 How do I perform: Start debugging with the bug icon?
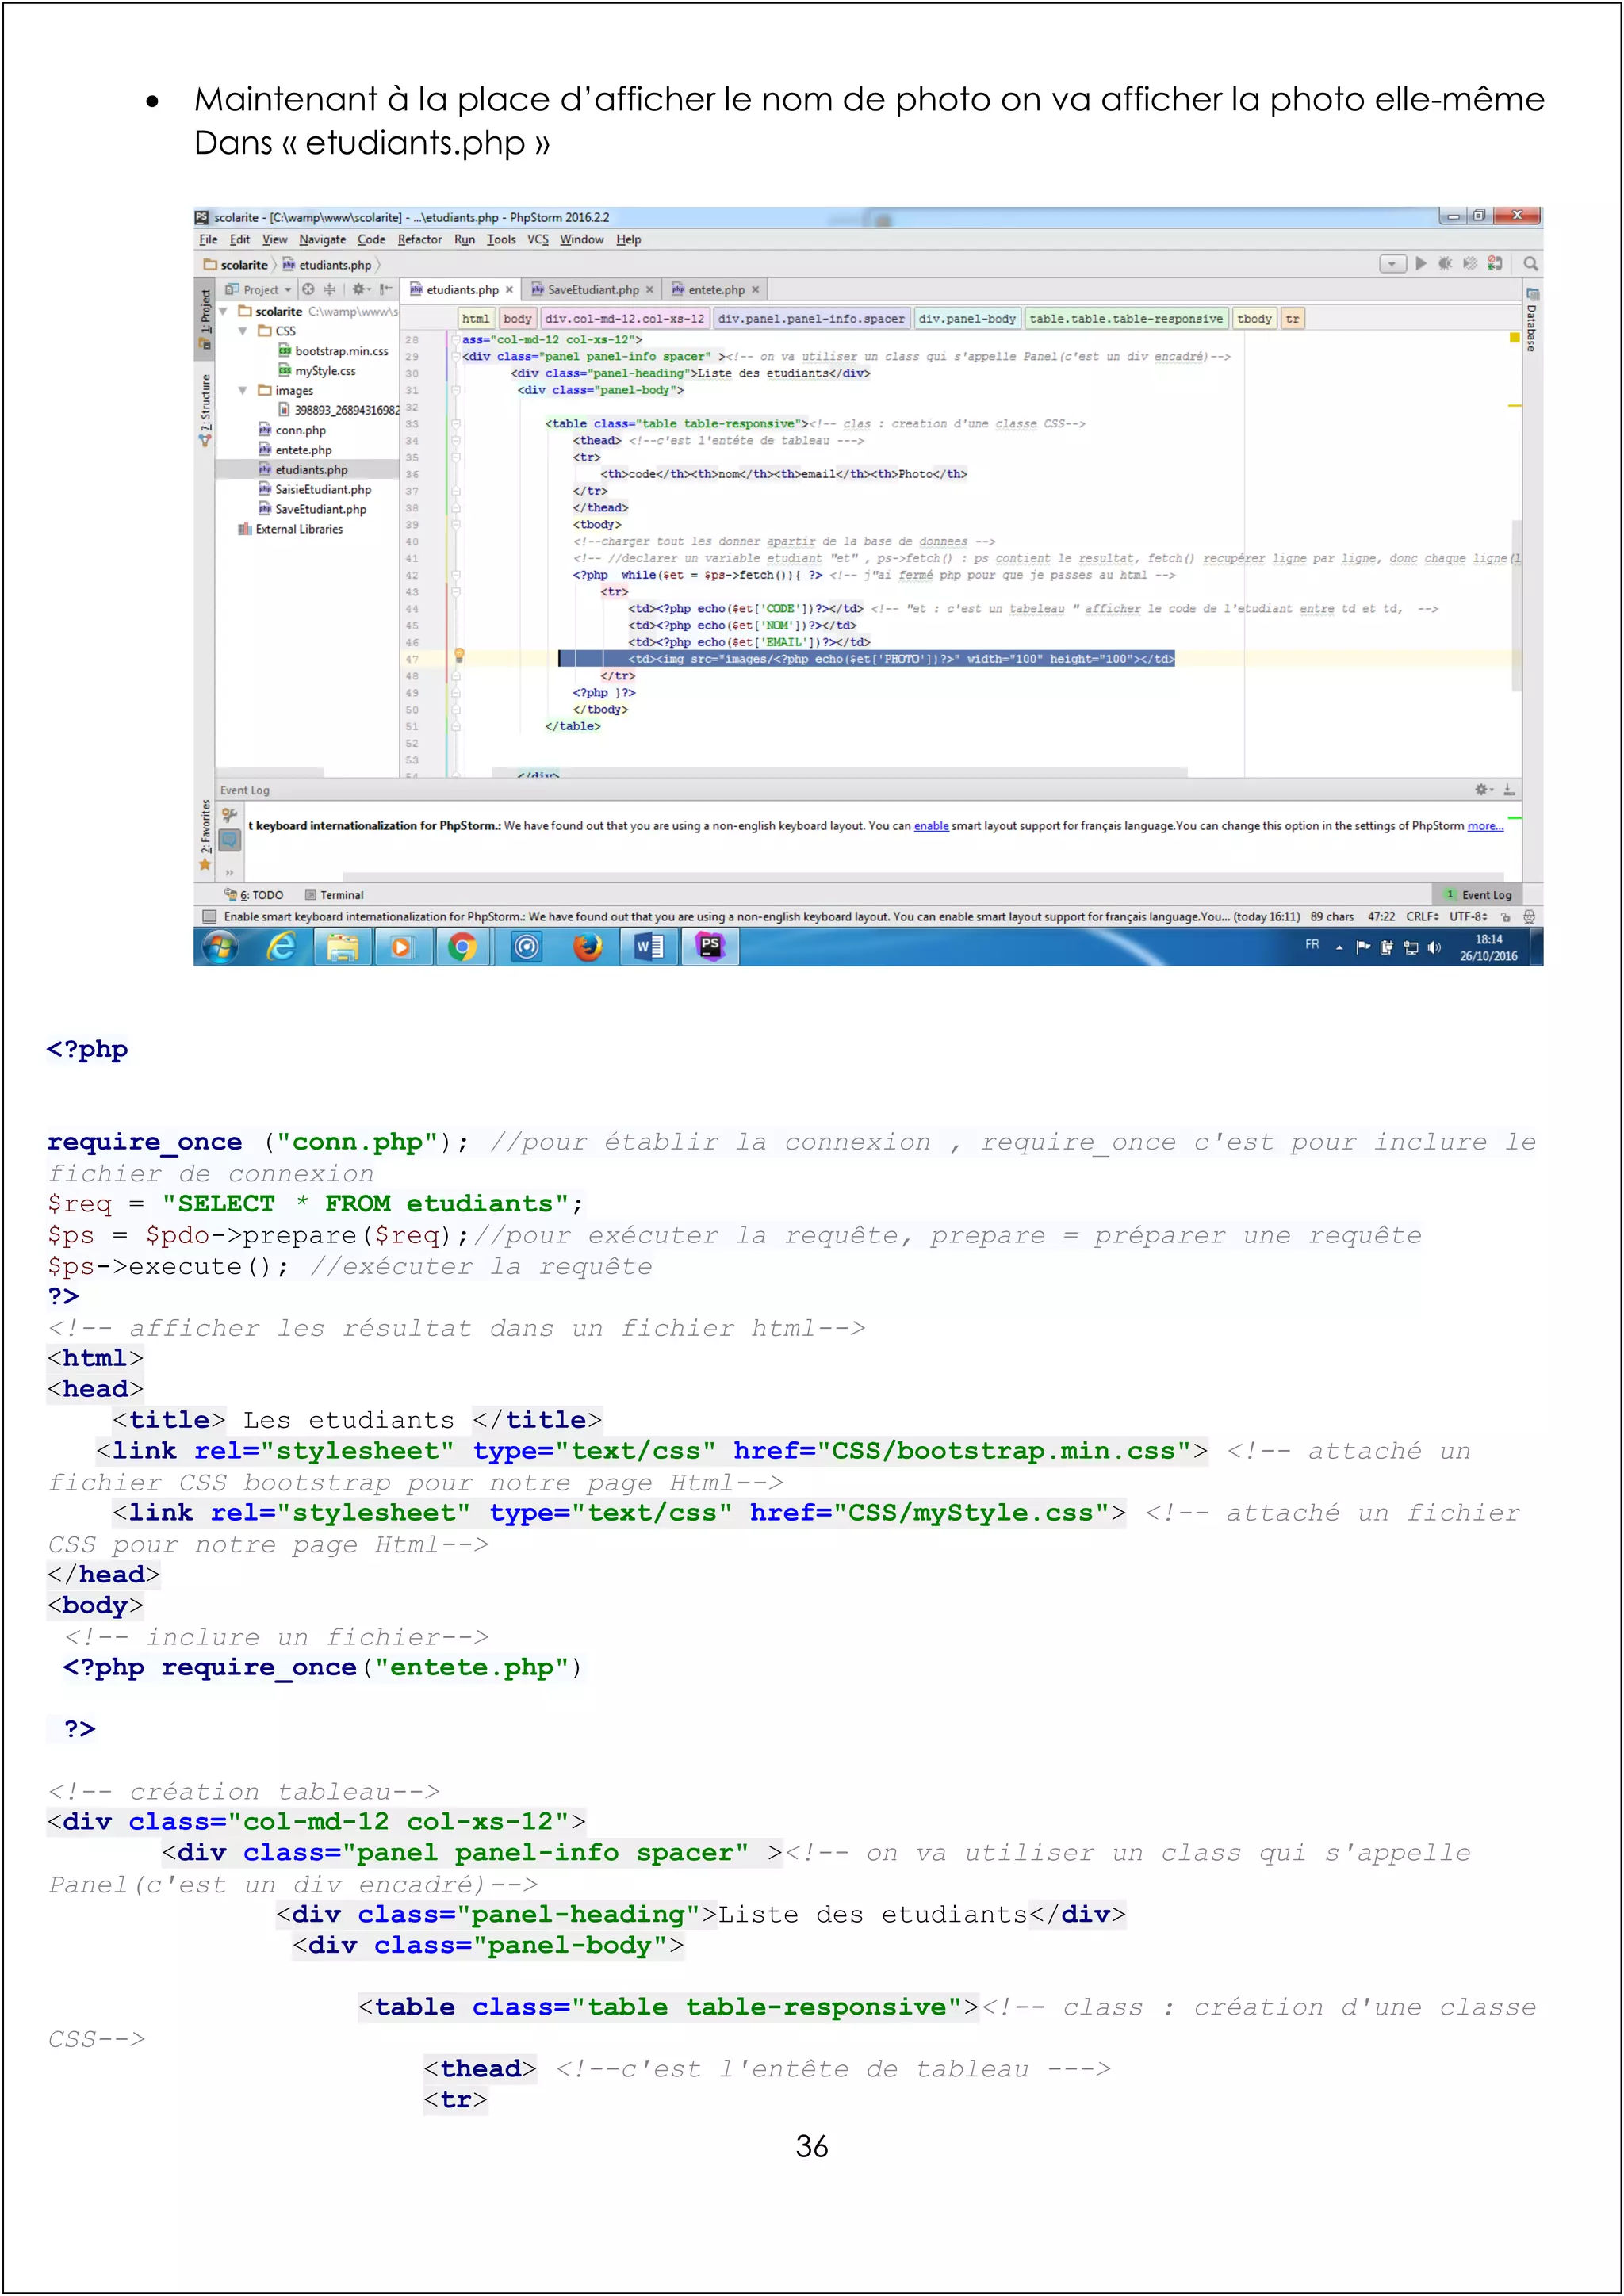tap(1445, 264)
